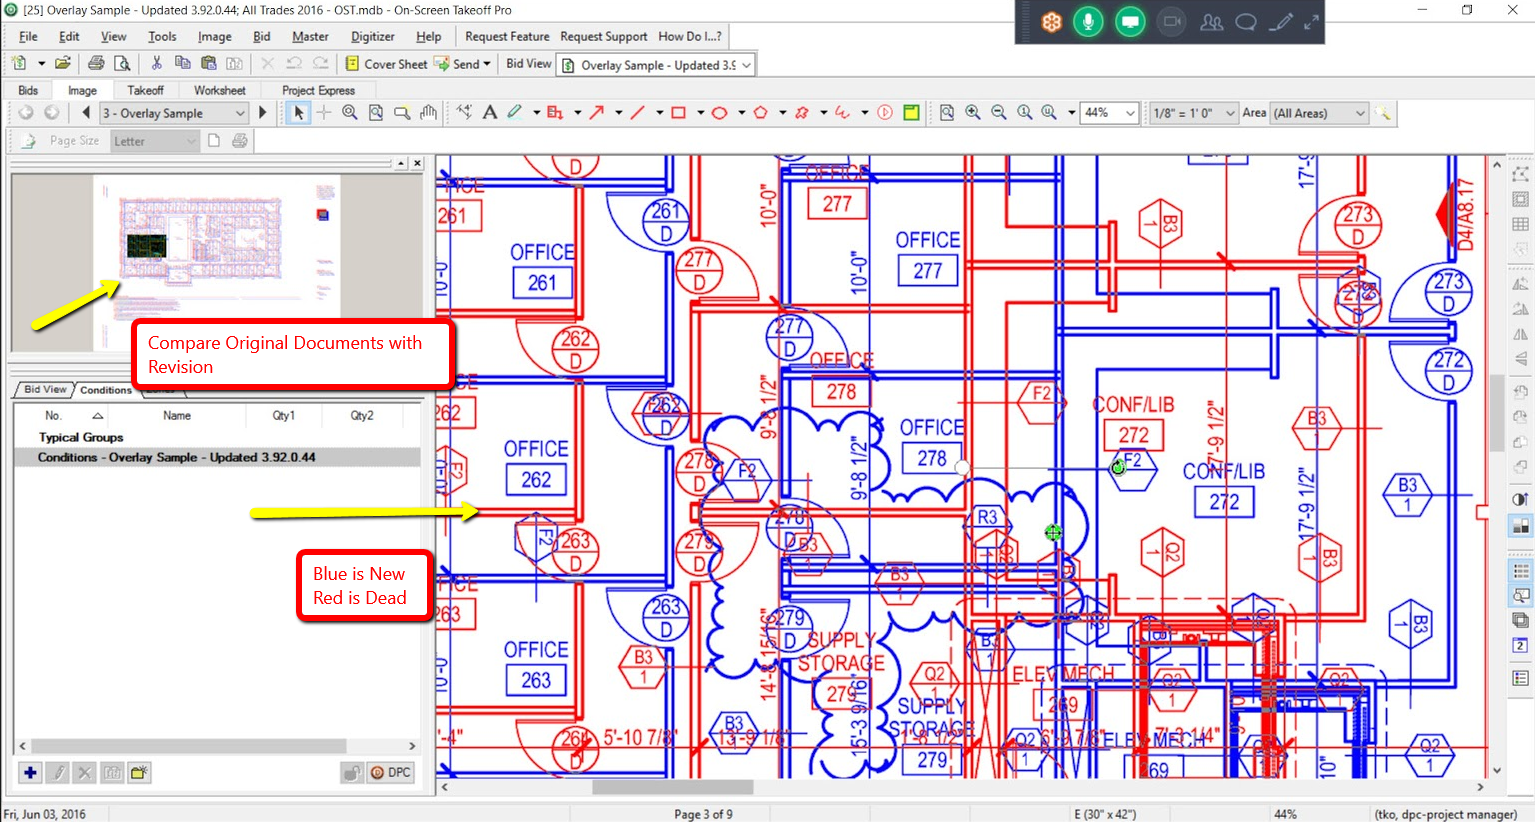Image resolution: width=1535 pixels, height=822 pixels.
Task: Click the DPC button
Action: coord(391,772)
